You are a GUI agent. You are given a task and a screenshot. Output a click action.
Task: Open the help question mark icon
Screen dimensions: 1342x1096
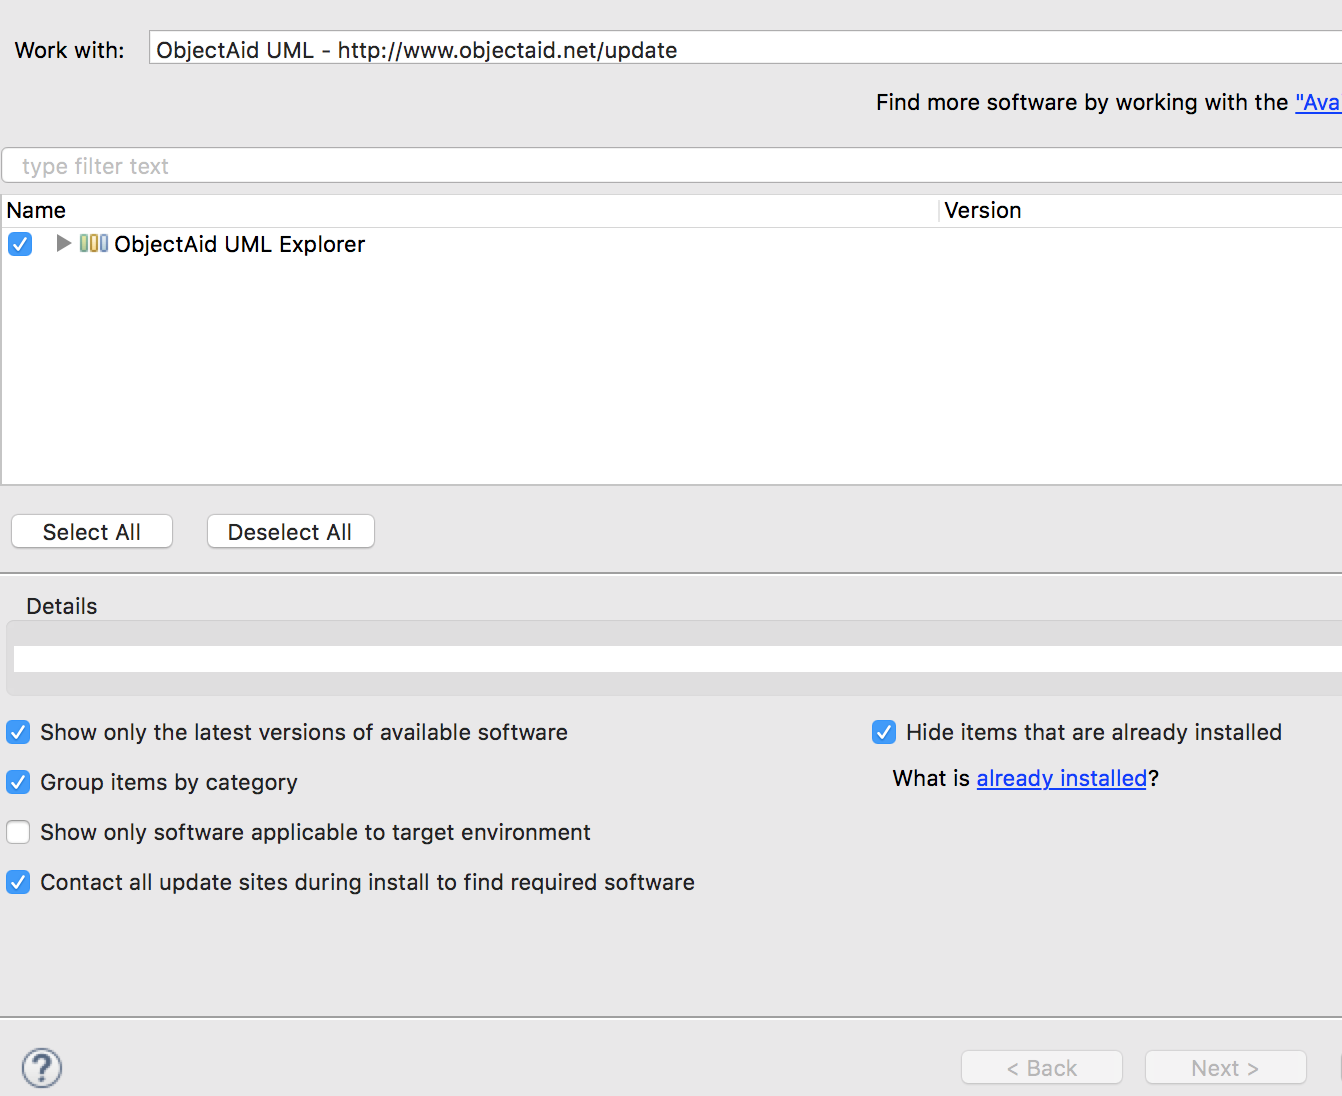point(42,1067)
